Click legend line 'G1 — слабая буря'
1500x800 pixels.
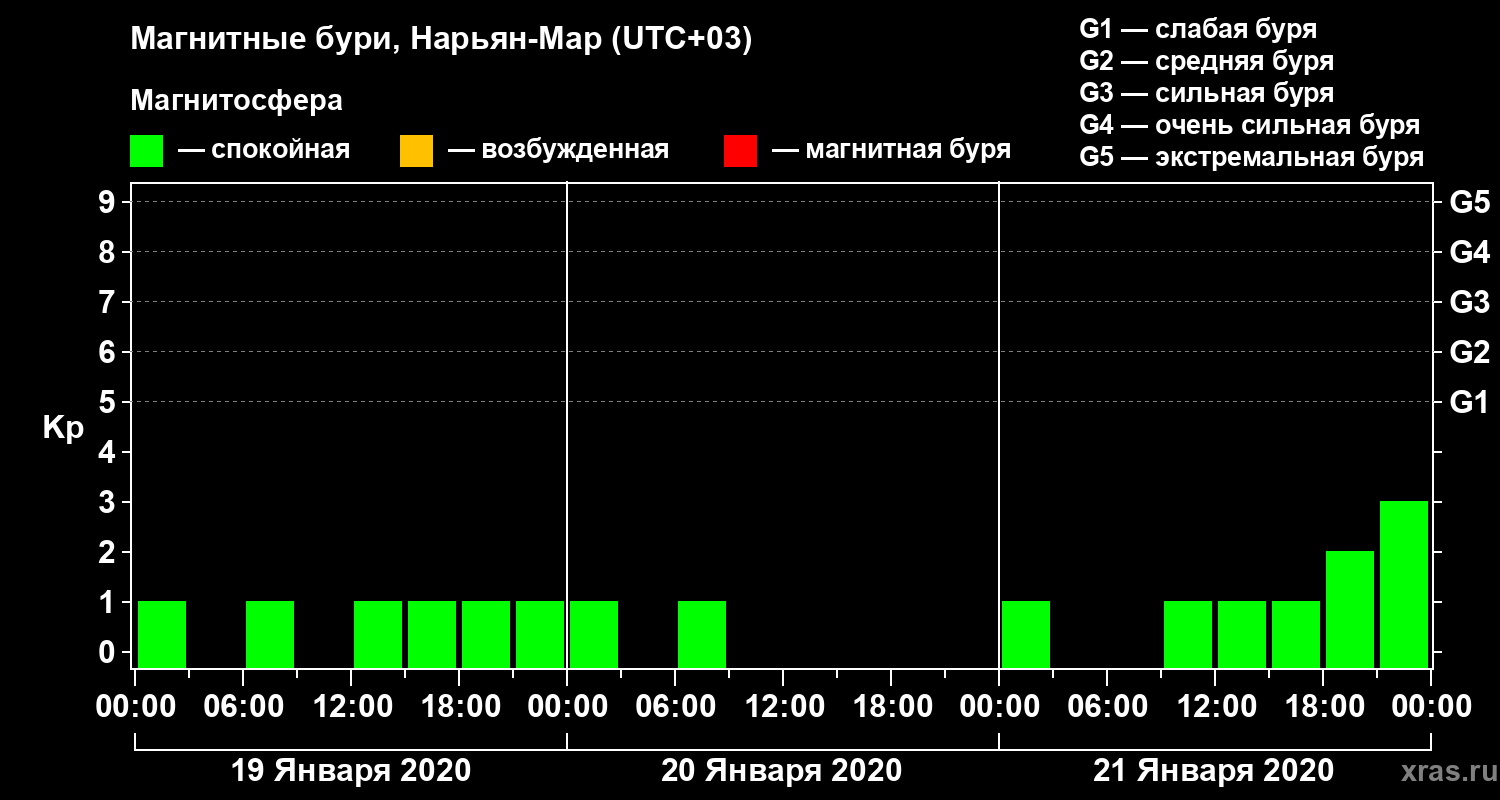coord(1198,28)
